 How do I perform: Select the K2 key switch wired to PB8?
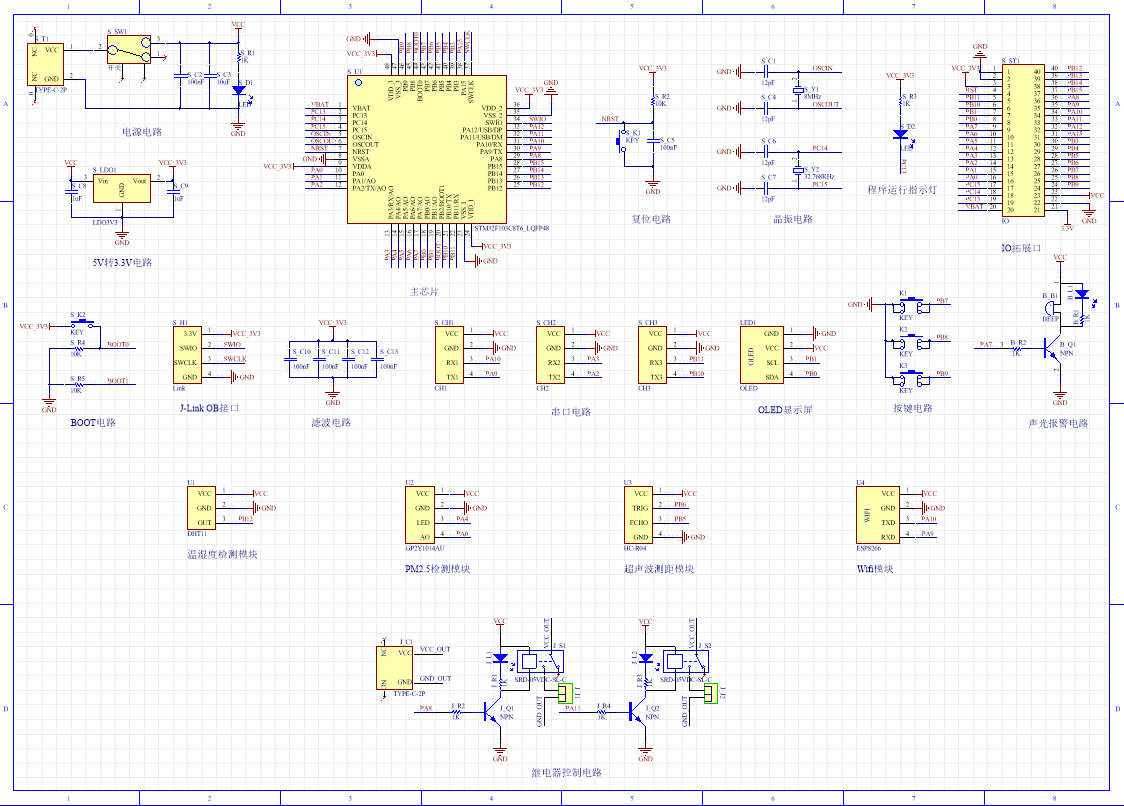click(910, 342)
